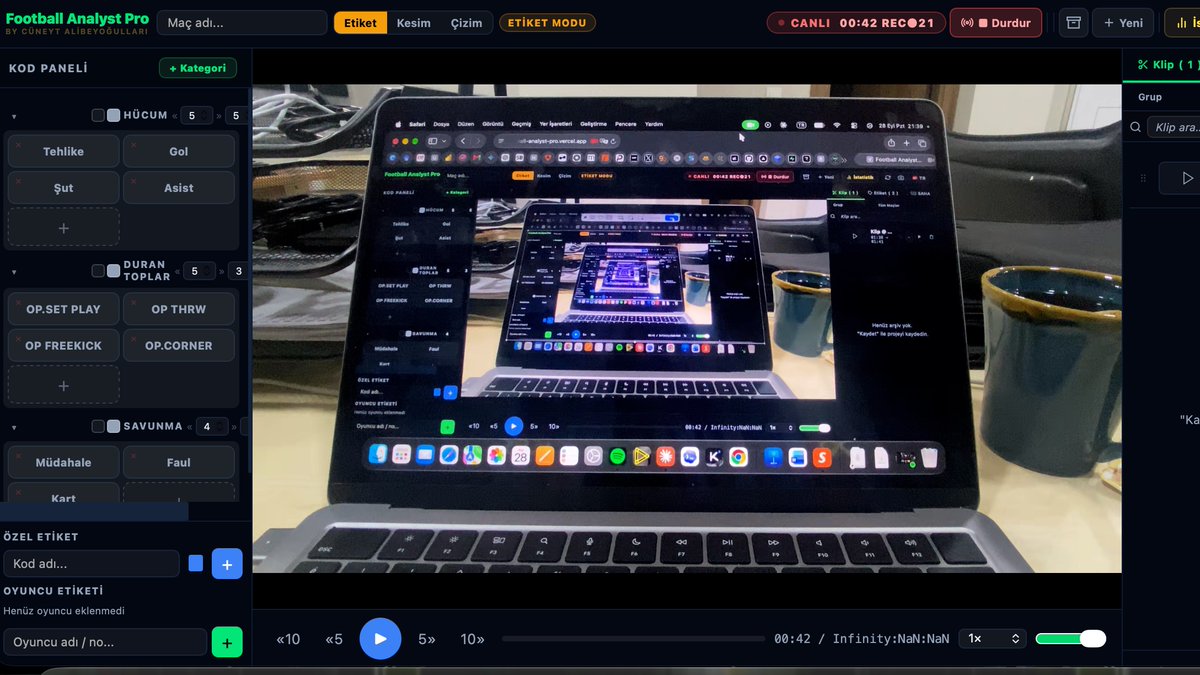Collapse the DURAN TOPLAR category triangle
This screenshot has height=675, width=1200.
click(14, 272)
